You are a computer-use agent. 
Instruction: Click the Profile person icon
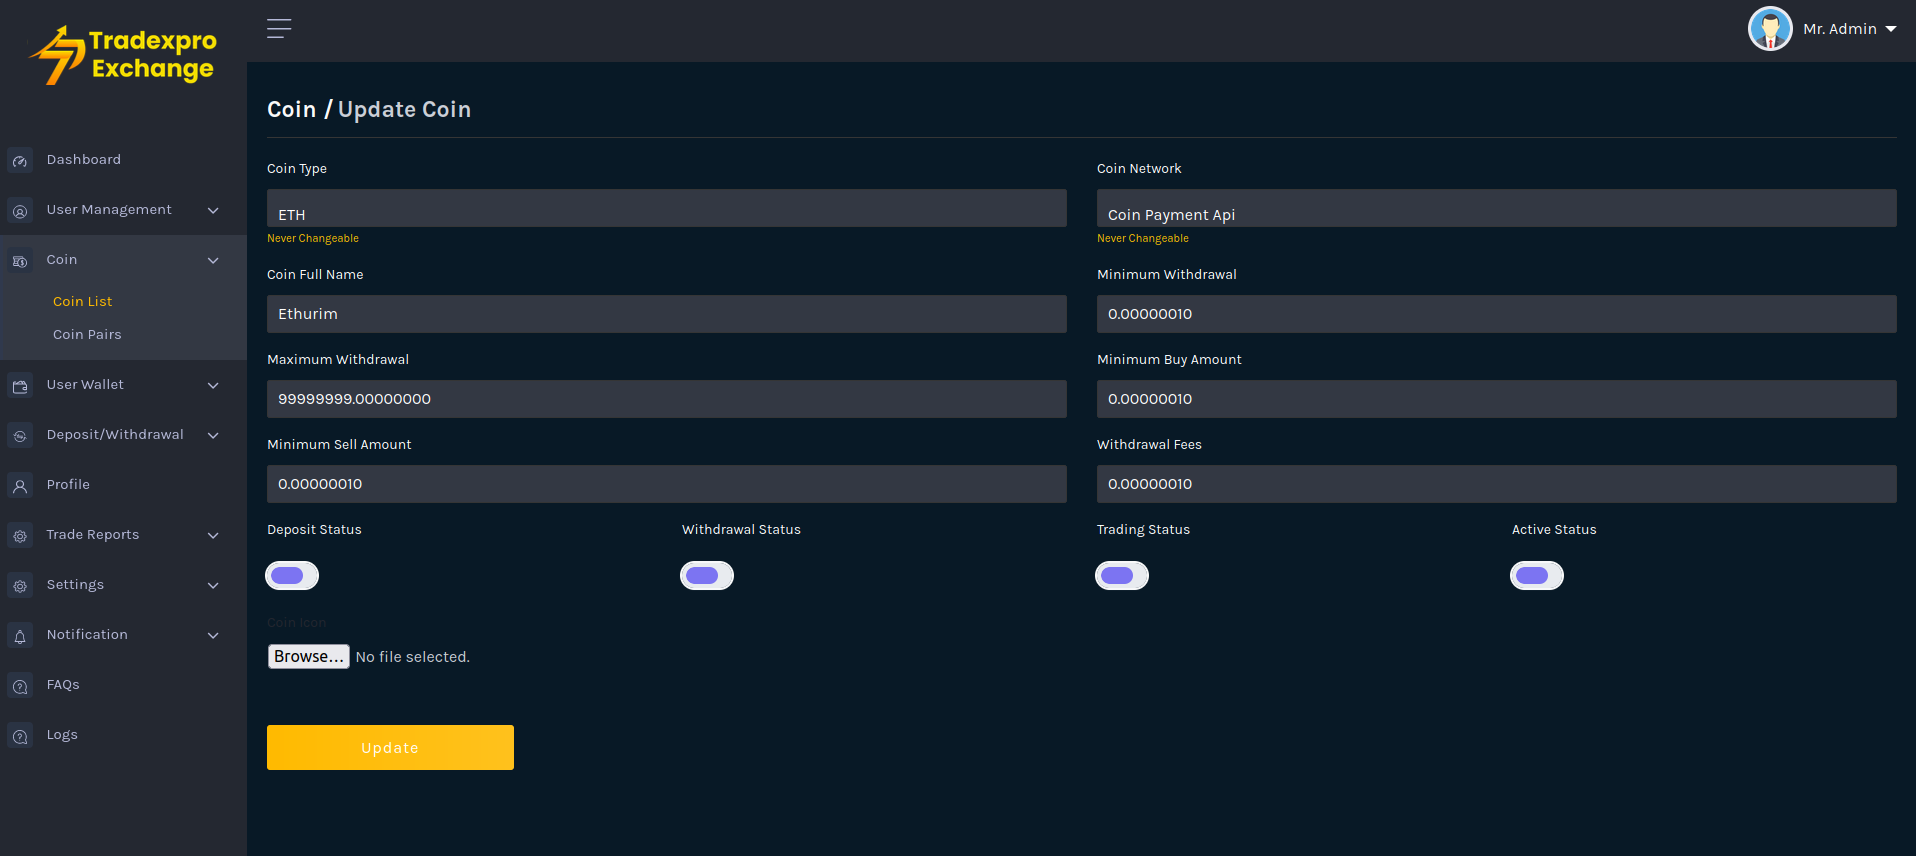tap(20, 486)
